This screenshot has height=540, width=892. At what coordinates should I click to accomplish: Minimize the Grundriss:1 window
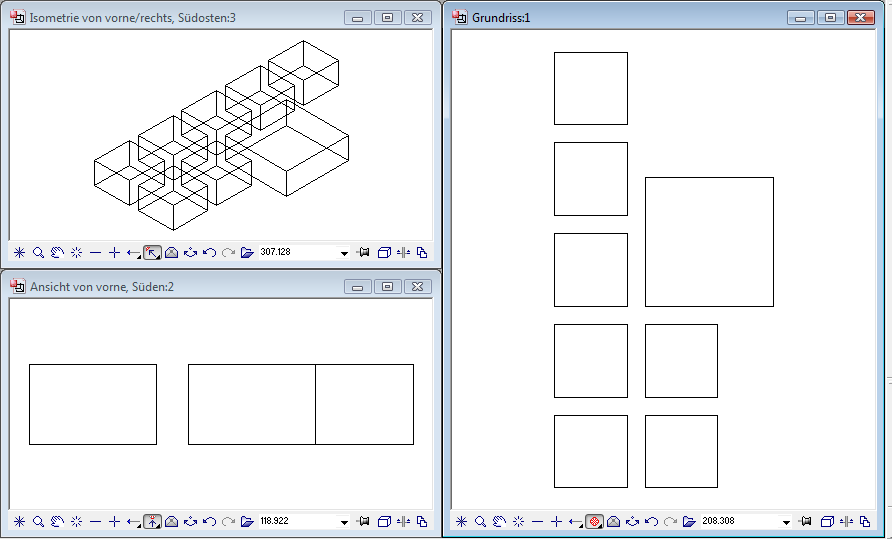coord(800,18)
